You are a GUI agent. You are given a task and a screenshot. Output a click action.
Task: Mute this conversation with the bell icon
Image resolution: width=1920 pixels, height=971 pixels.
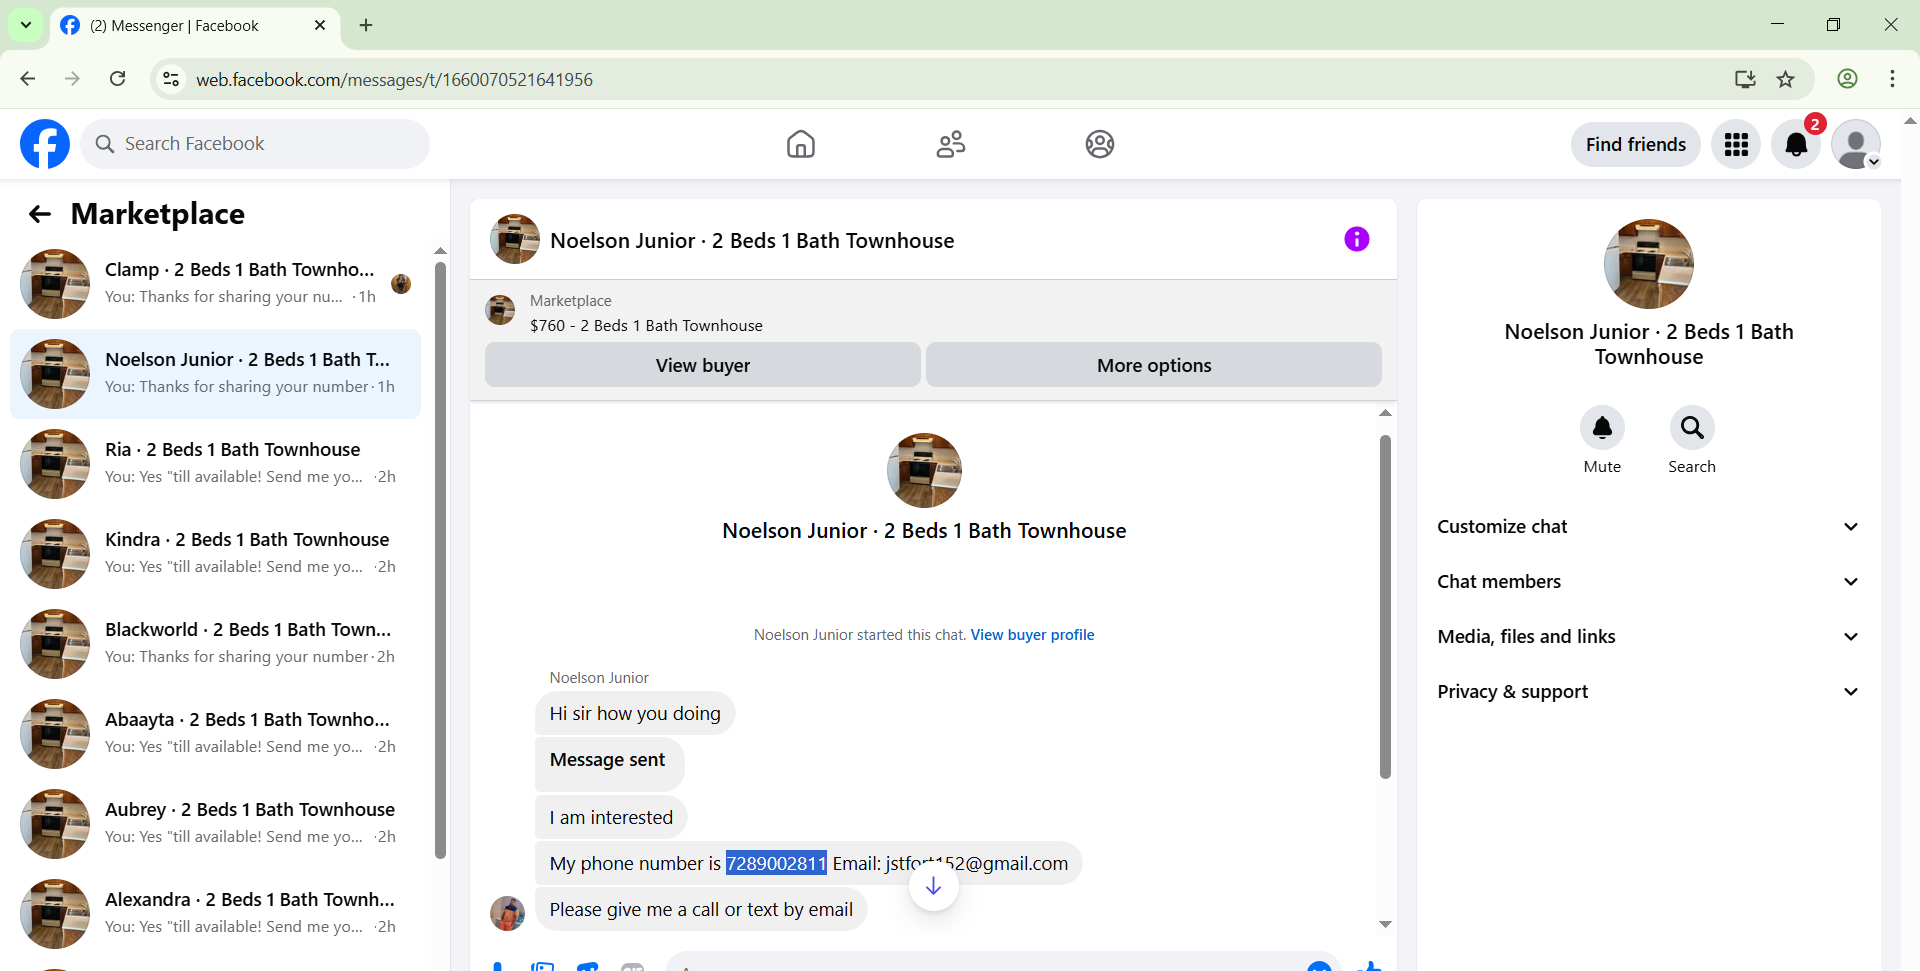(1602, 428)
